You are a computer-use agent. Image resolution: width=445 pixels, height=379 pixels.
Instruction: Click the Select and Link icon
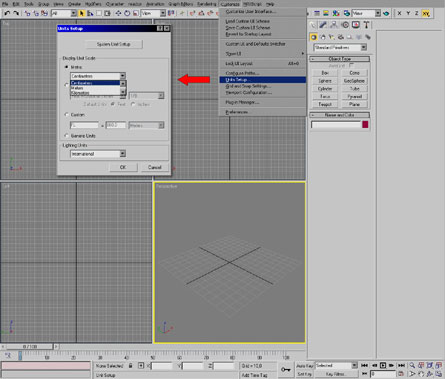(x=27, y=13)
